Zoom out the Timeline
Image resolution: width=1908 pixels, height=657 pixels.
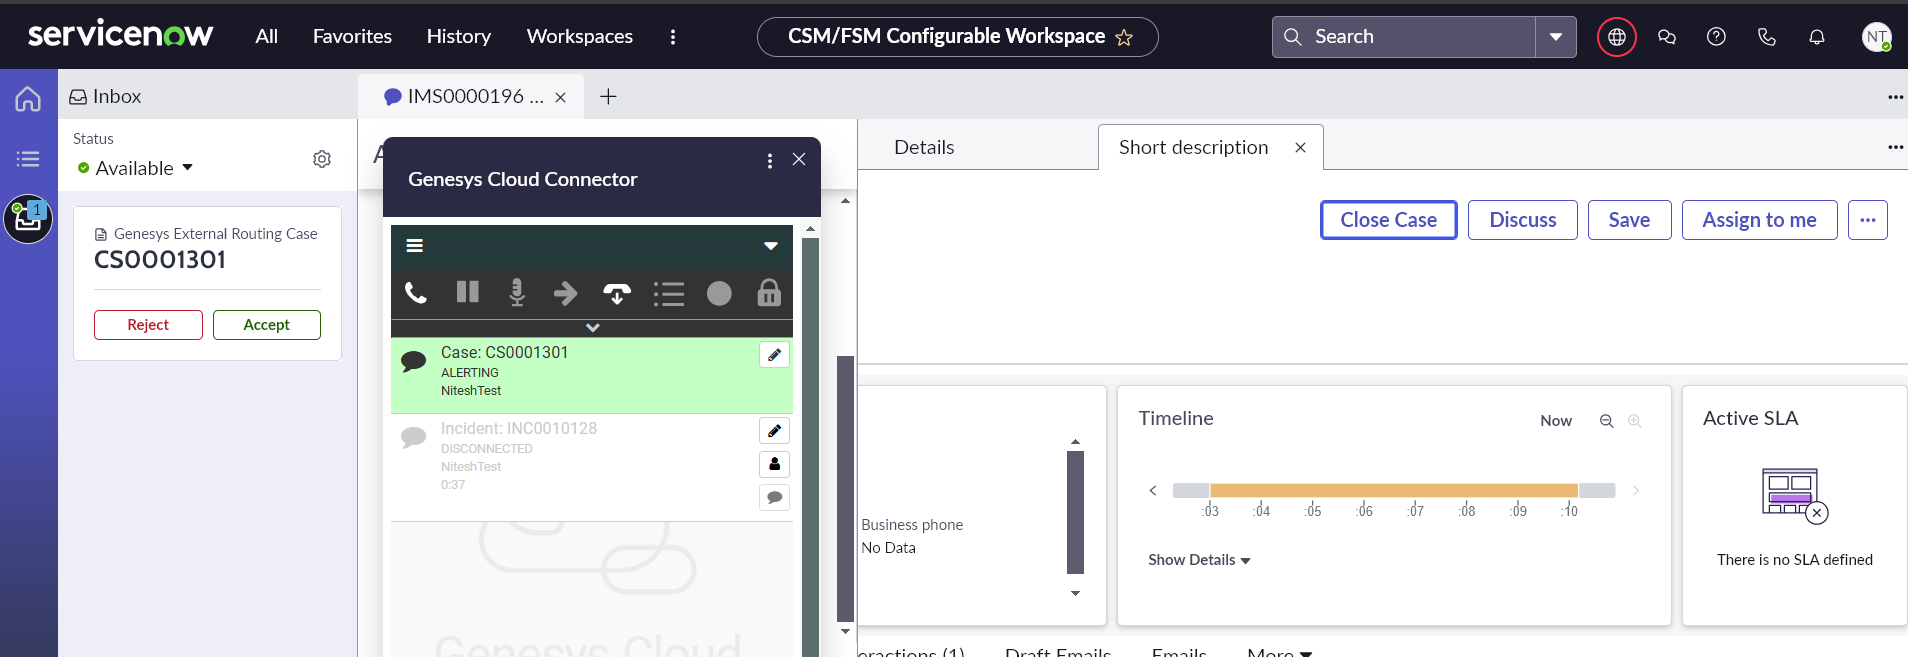1606,421
